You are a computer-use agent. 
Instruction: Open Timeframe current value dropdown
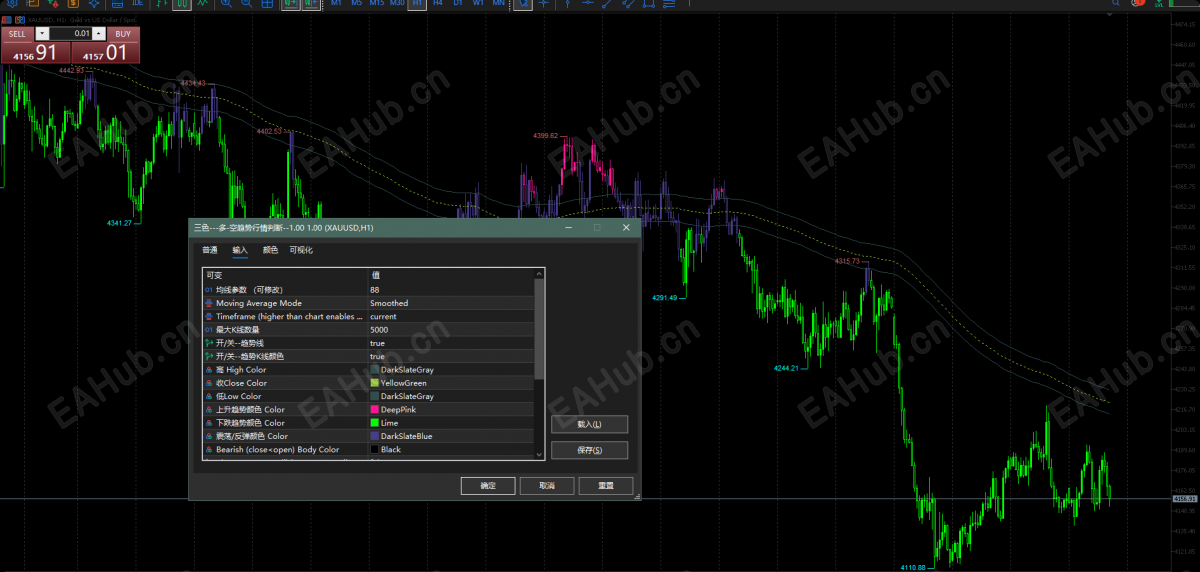451,316
